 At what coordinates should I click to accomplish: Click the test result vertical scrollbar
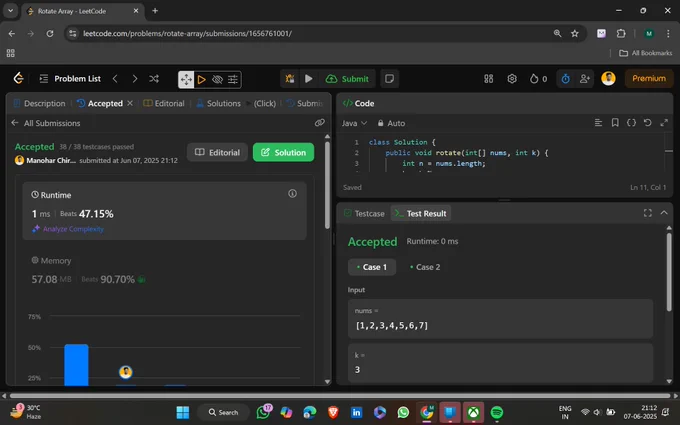669,271
